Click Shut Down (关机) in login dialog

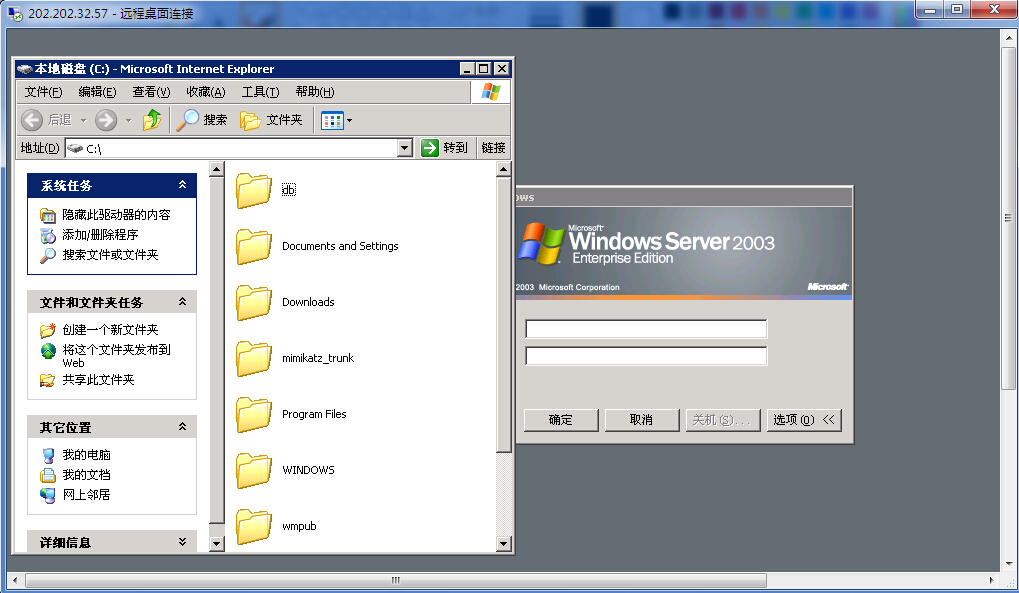tap(723, 420)
